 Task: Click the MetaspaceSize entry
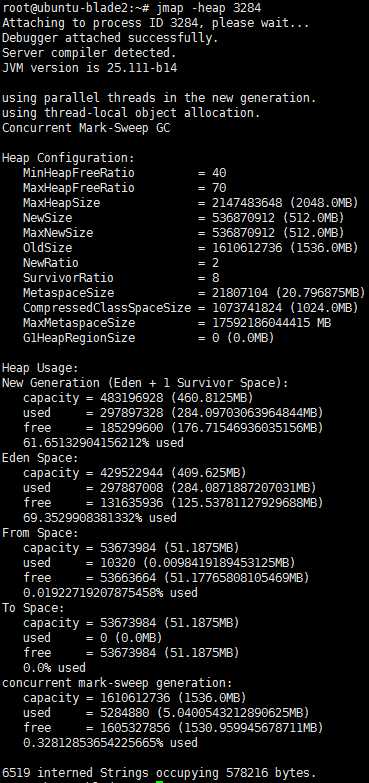point(194,293)
